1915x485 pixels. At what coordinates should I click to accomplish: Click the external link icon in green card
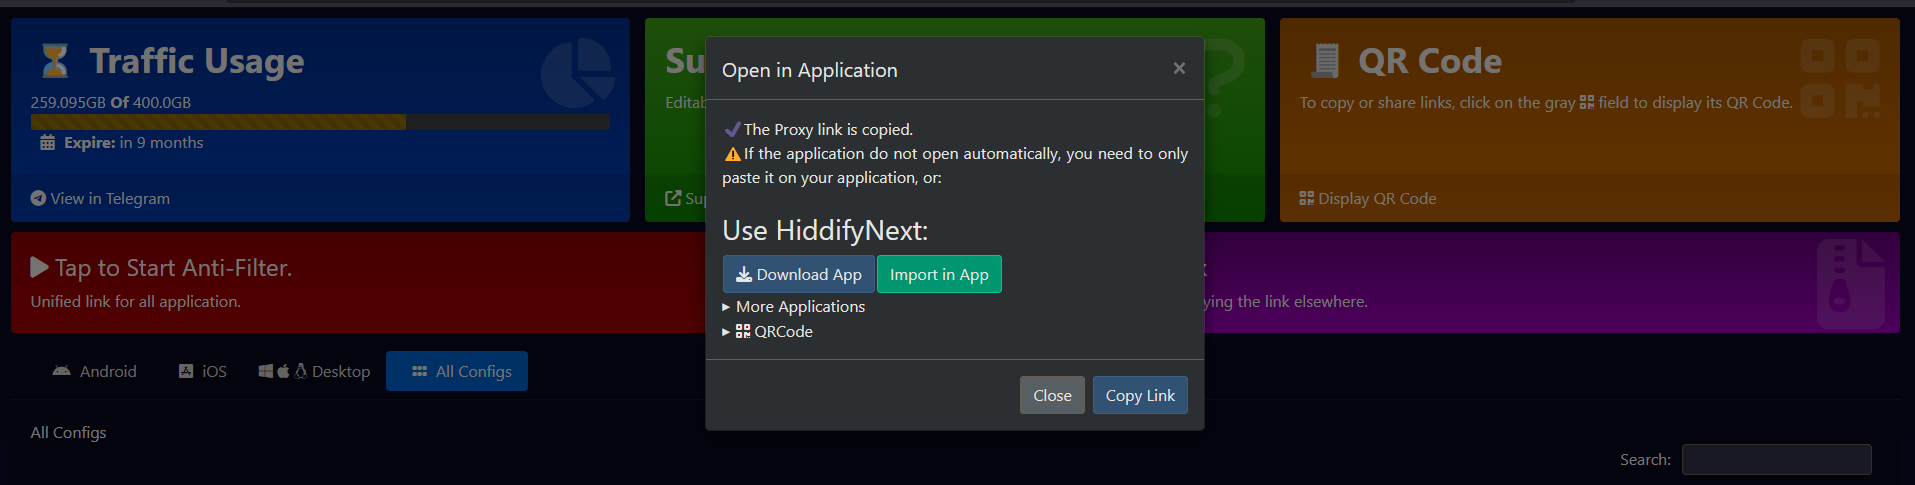tap(674, 198)
